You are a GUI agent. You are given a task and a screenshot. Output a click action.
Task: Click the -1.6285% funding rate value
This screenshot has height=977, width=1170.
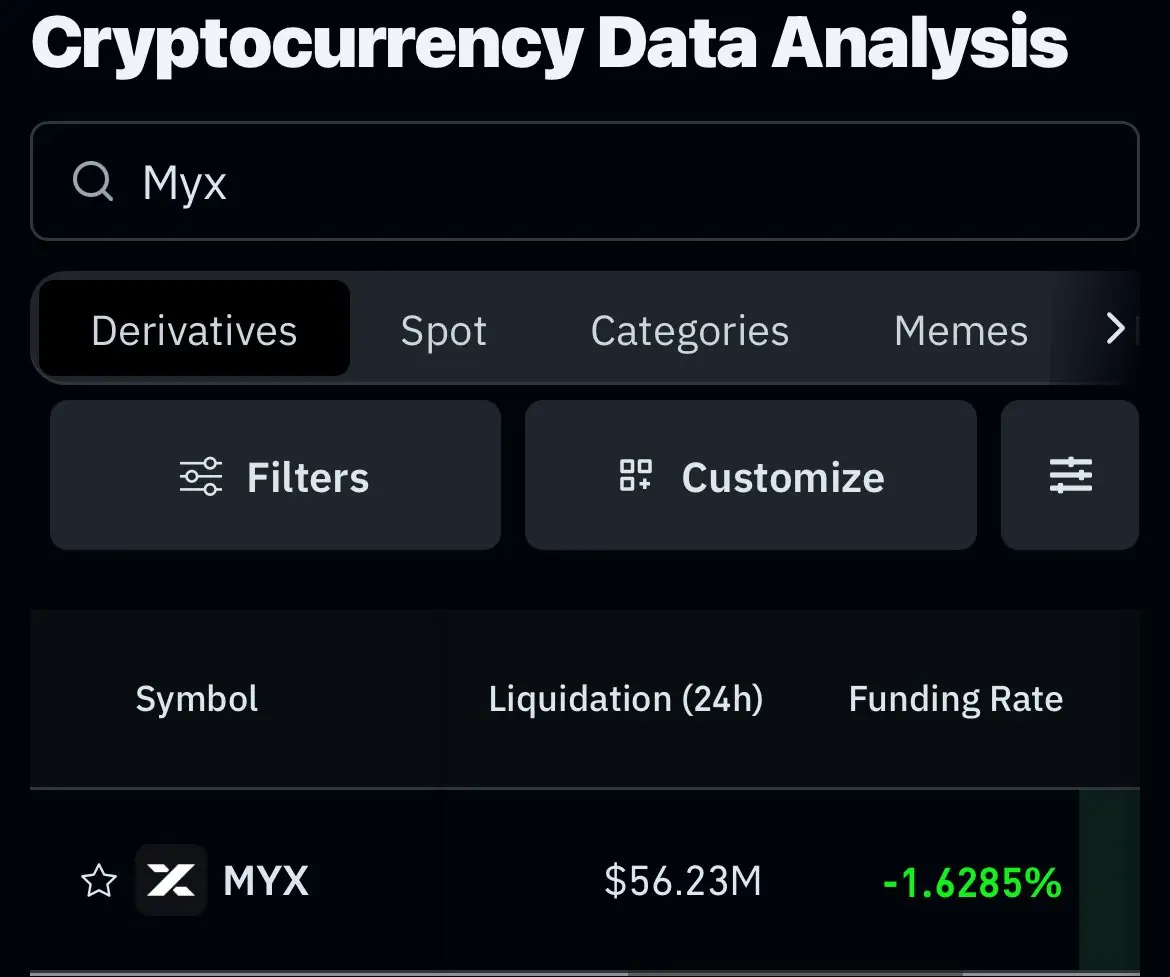tap(972, 883)
